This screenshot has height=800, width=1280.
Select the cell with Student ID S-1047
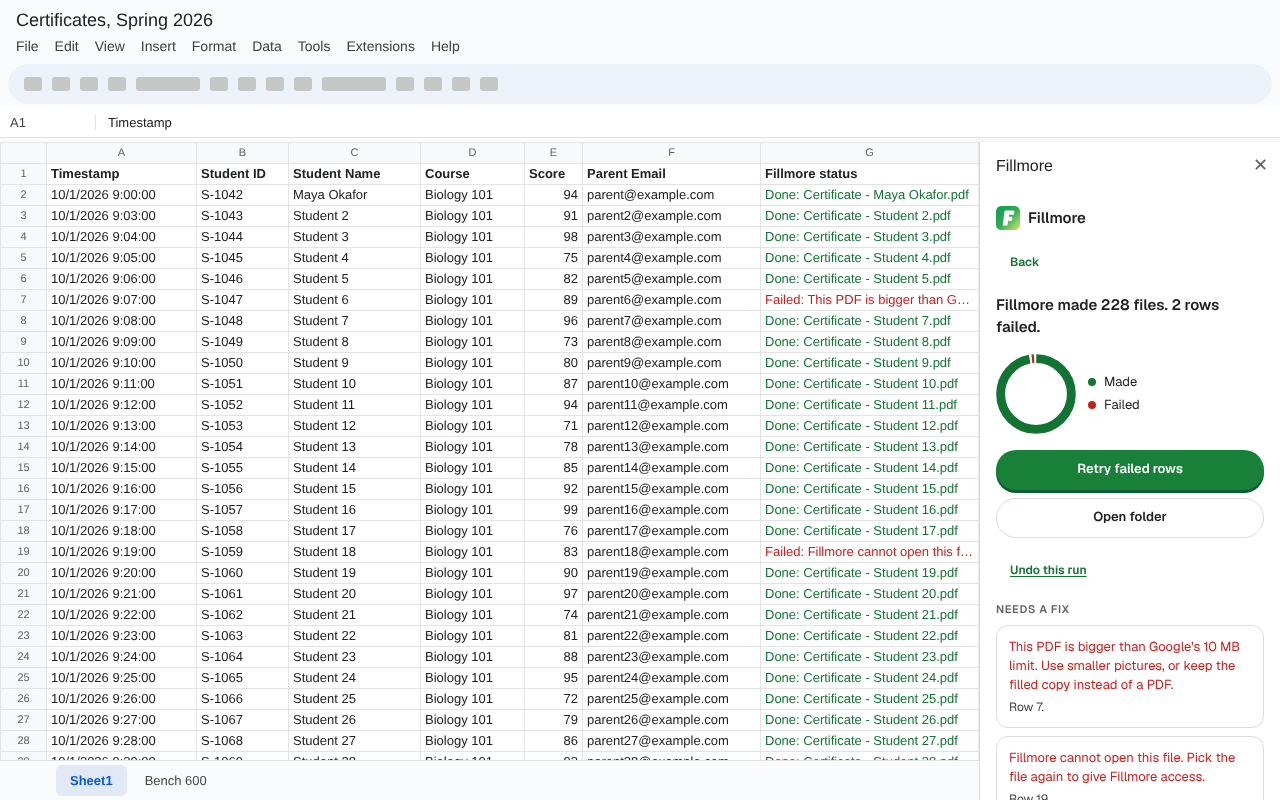[x=242, y=299]
